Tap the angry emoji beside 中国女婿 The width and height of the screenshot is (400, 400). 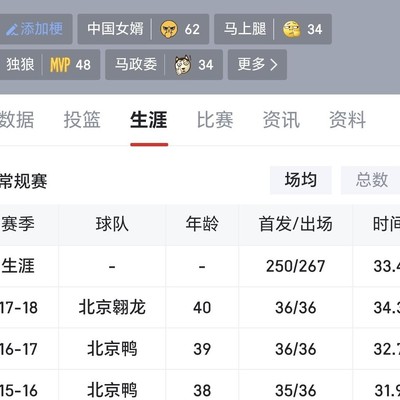pyautogui.click(x=169, y=29)
